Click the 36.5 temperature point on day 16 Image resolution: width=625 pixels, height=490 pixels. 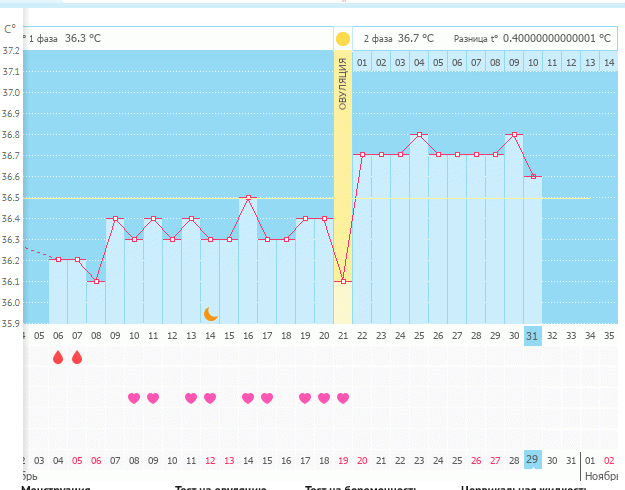248,198
